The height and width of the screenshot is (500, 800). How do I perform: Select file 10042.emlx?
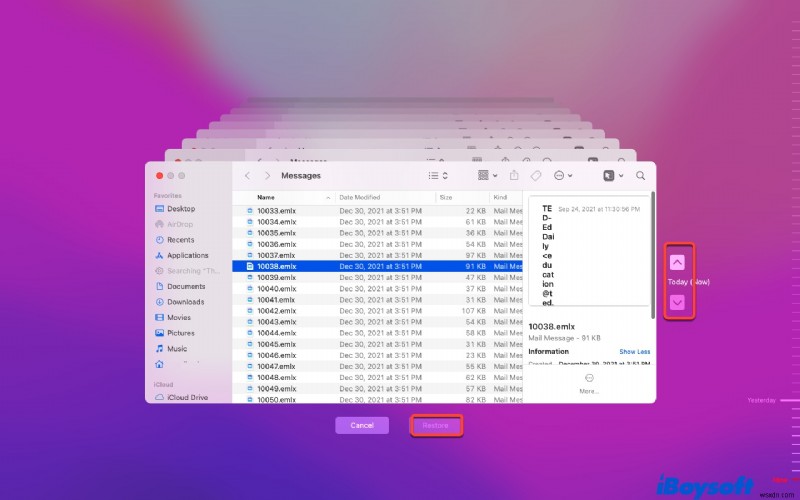(x=378, y=311)
